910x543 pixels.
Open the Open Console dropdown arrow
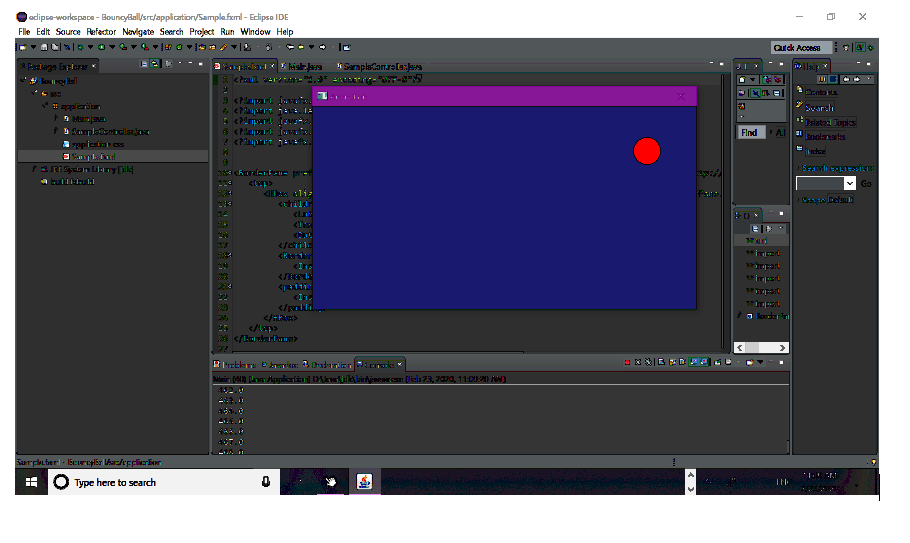click(x=760, y=363)
